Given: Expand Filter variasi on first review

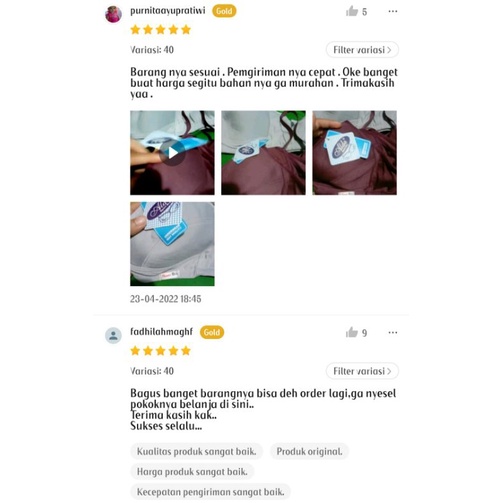Looking at the screenshot, I should (362, 50).
